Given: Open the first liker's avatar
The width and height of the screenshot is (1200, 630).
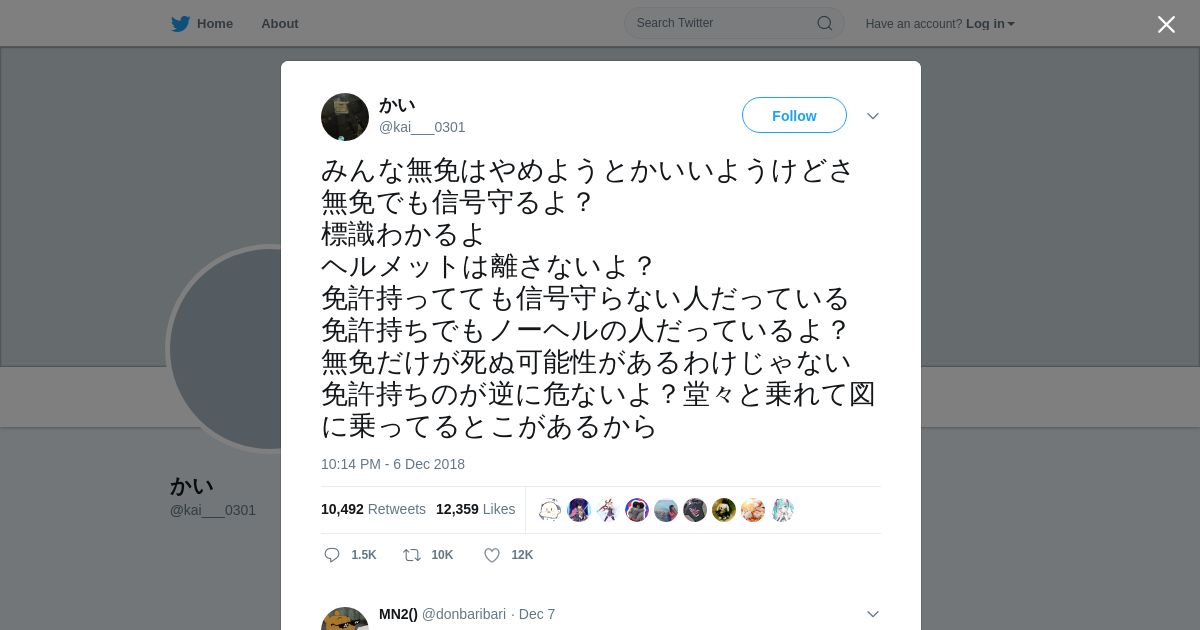Looking at the screenshot, I should tap(550, 510).
